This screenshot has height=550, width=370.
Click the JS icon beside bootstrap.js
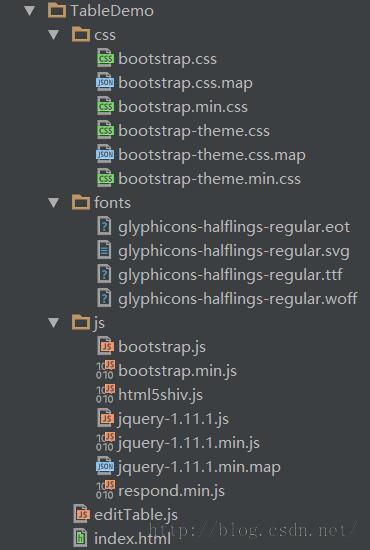(x=105, y=346)
